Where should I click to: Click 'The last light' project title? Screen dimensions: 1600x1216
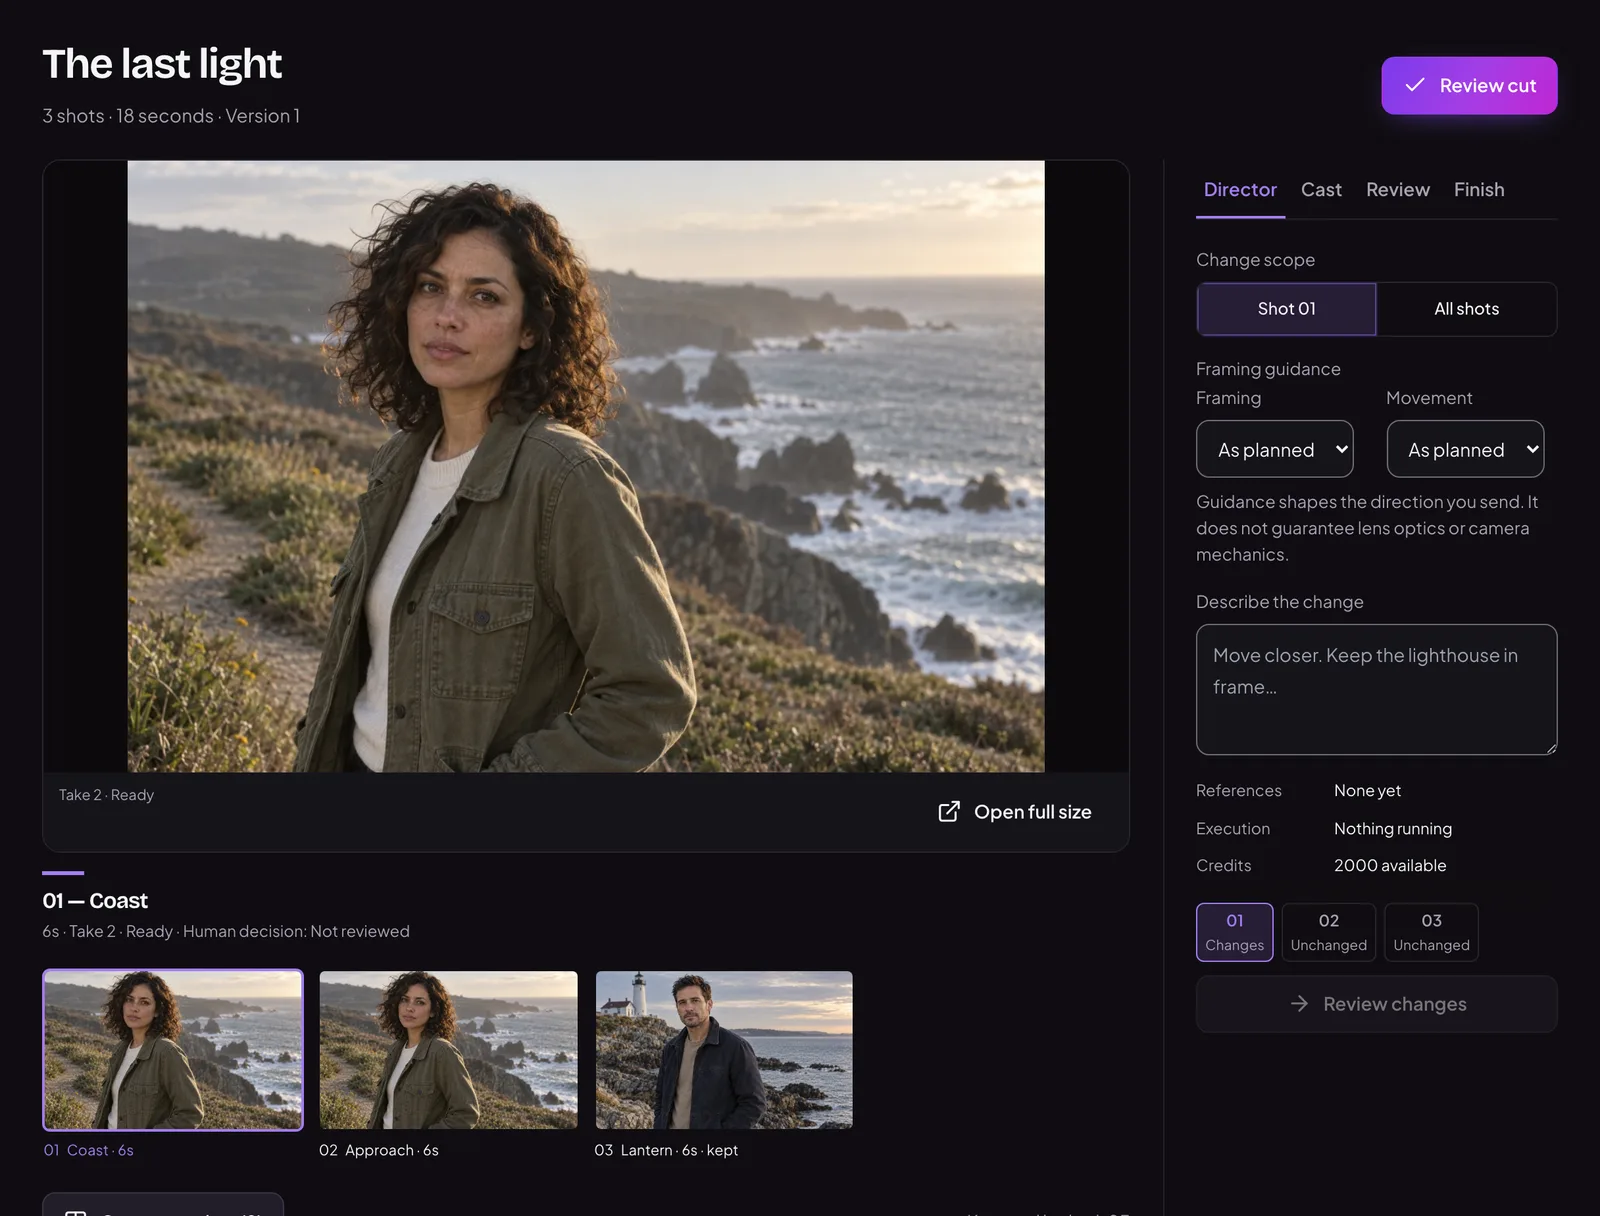click(162, 64)
